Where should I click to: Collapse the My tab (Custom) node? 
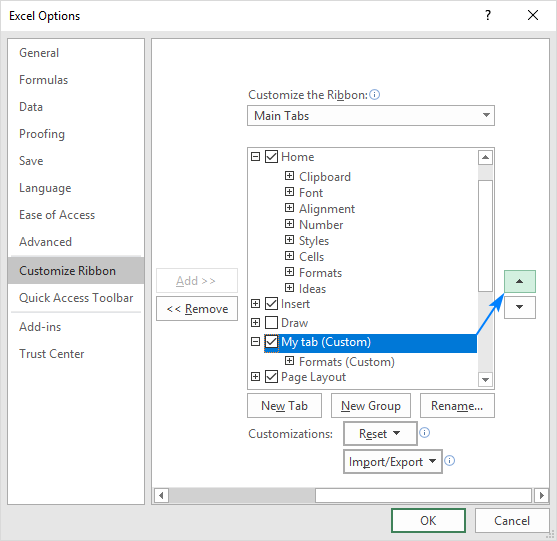[255, 342]
